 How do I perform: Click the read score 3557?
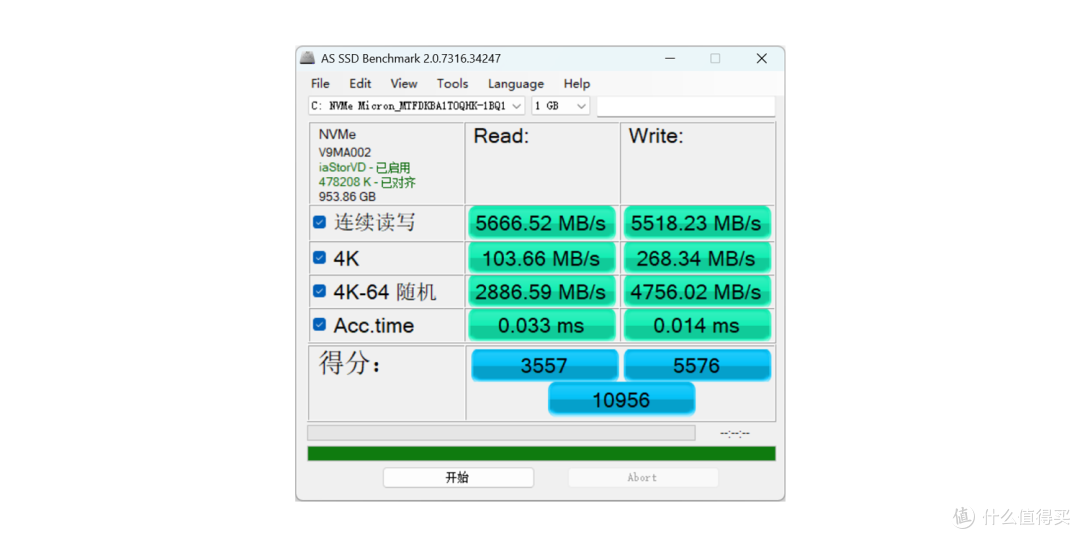544,365
